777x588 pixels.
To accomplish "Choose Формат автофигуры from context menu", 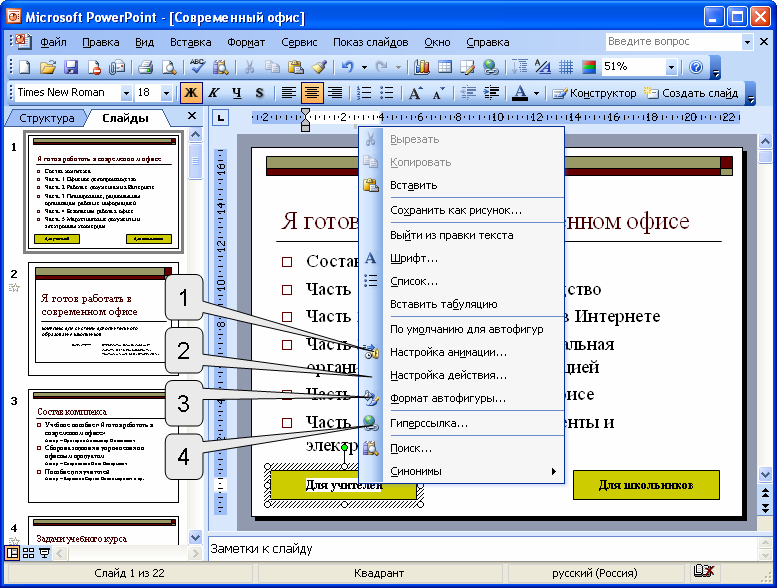I will tap(461, 398).
